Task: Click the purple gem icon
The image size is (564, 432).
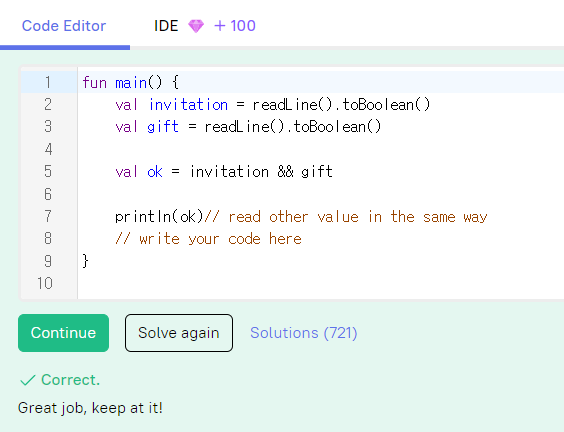Action: click(x=196, y=26)
